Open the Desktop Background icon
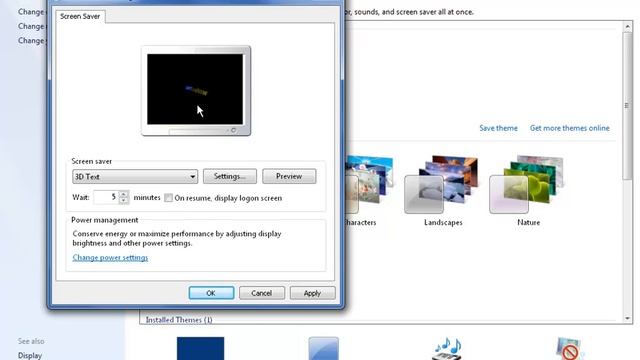Viewport: 640px width, 360px height. pyautogui.click(x=200, y=348)
